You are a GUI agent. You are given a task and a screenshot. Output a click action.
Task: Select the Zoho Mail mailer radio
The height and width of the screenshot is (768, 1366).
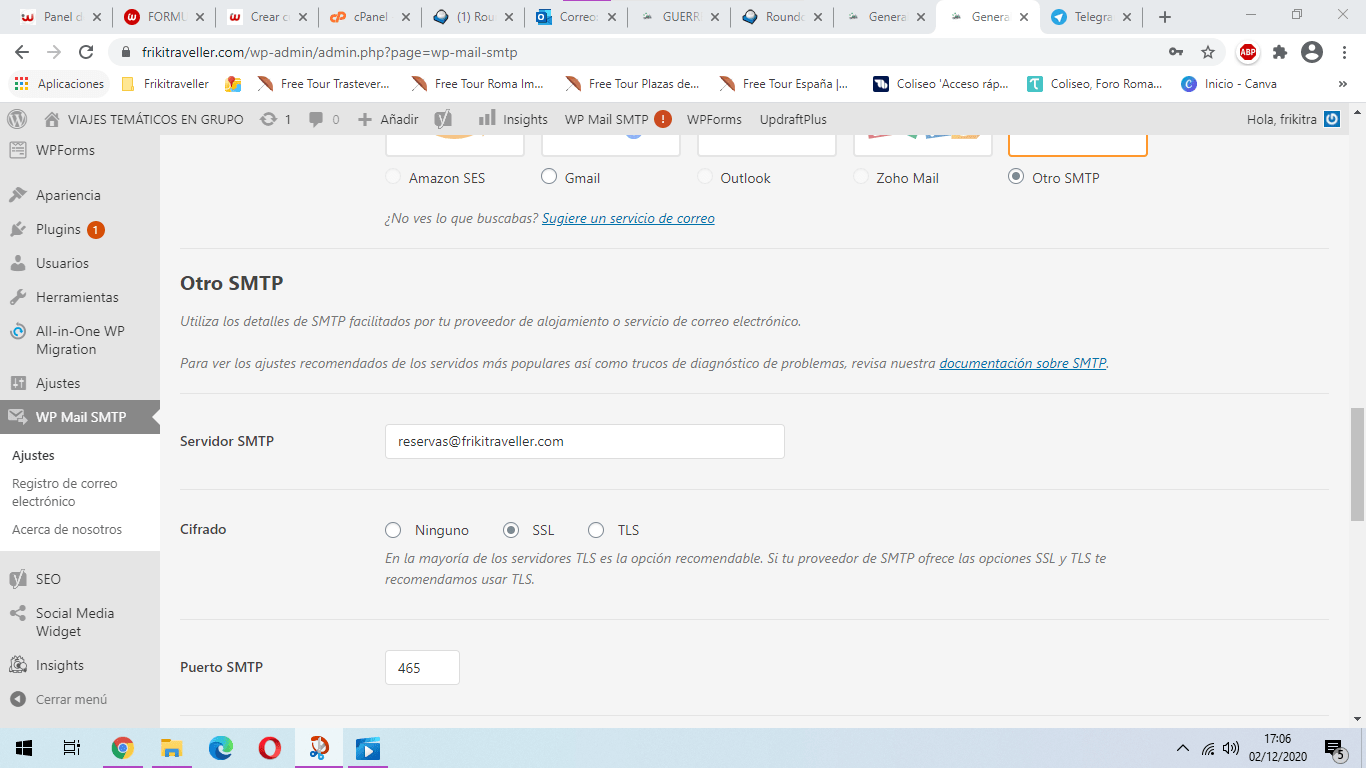[861, 177]
